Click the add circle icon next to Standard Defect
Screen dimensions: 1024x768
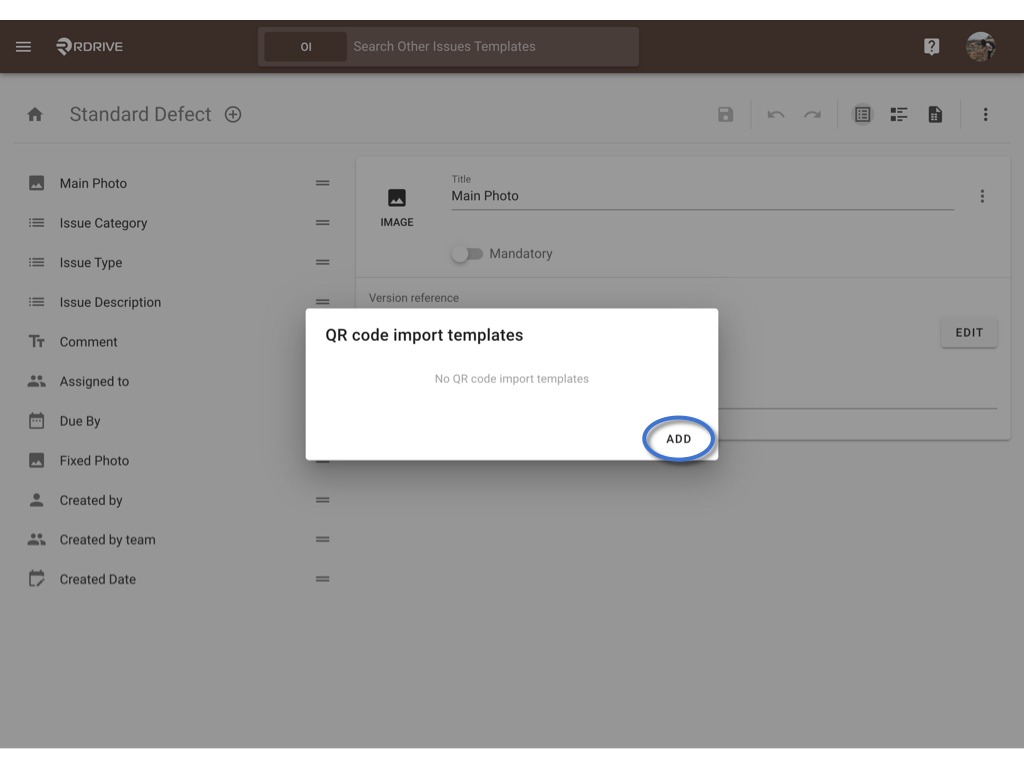(x=233, y=115)
